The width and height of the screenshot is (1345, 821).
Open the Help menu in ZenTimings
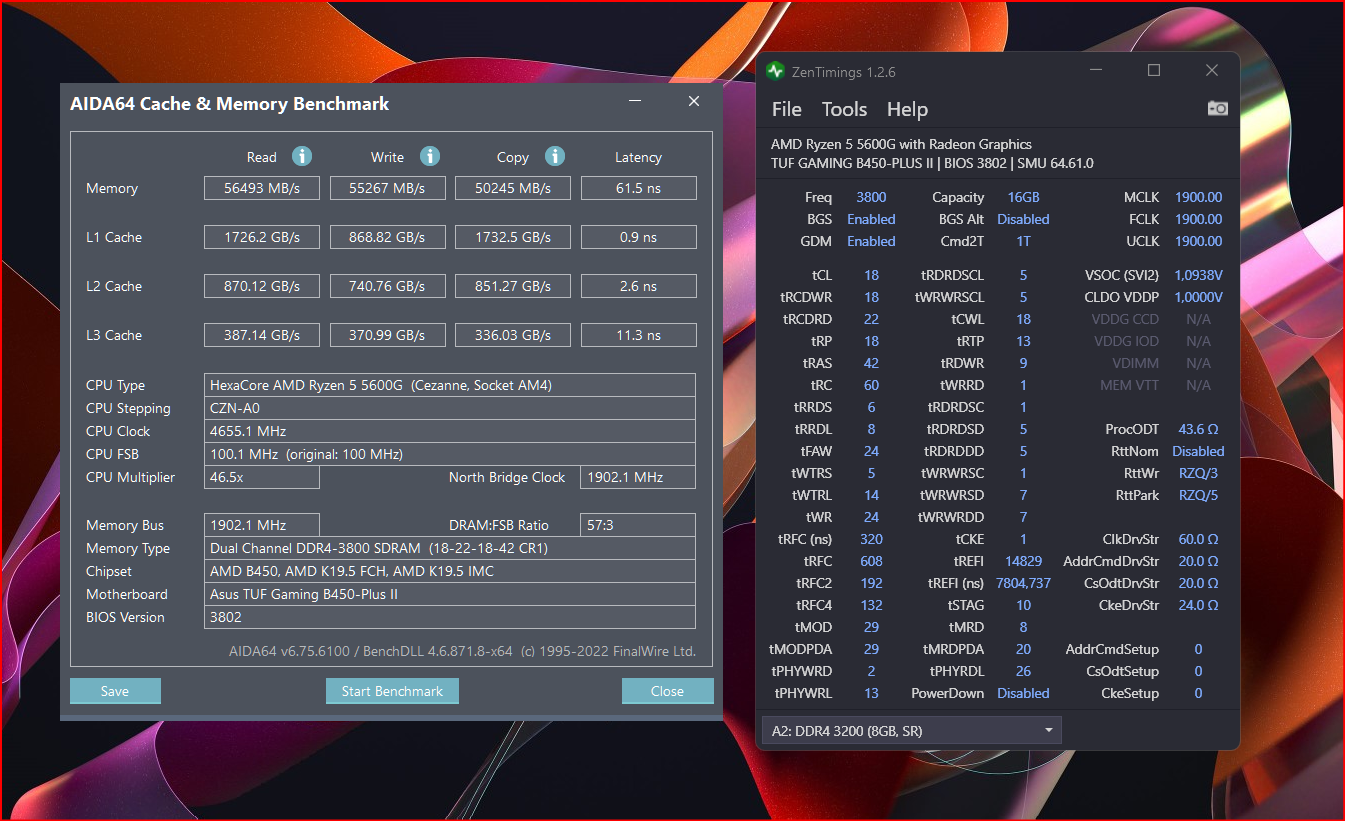[907, 109]
